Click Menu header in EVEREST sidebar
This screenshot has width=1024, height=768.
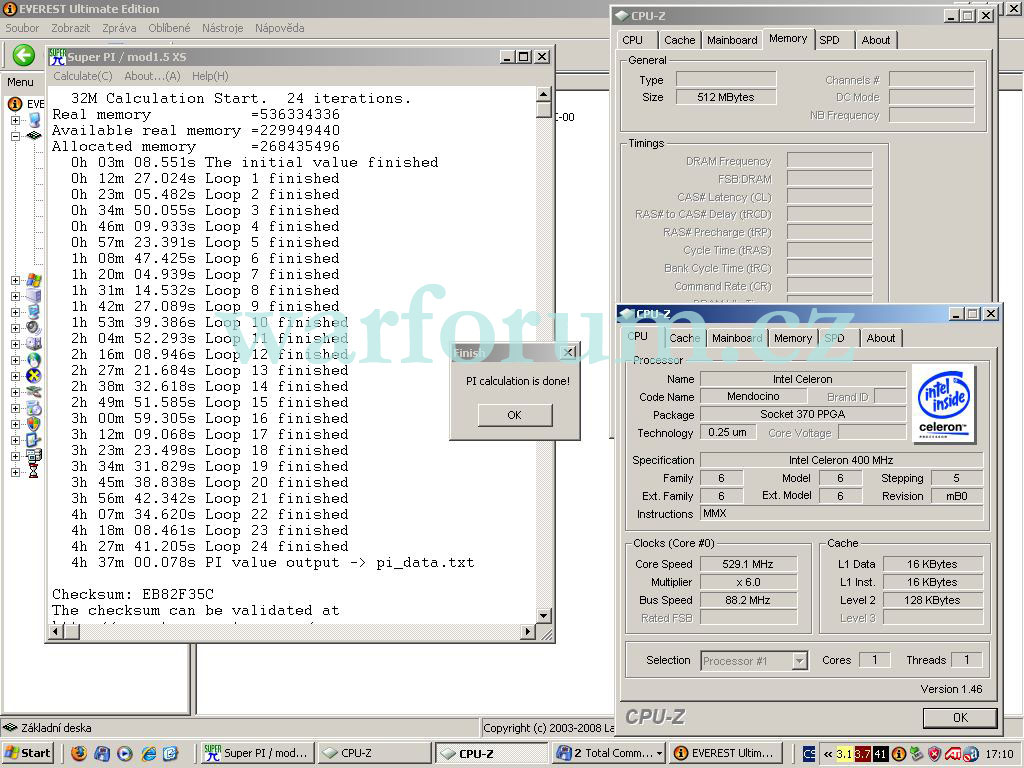pos(20,82)
